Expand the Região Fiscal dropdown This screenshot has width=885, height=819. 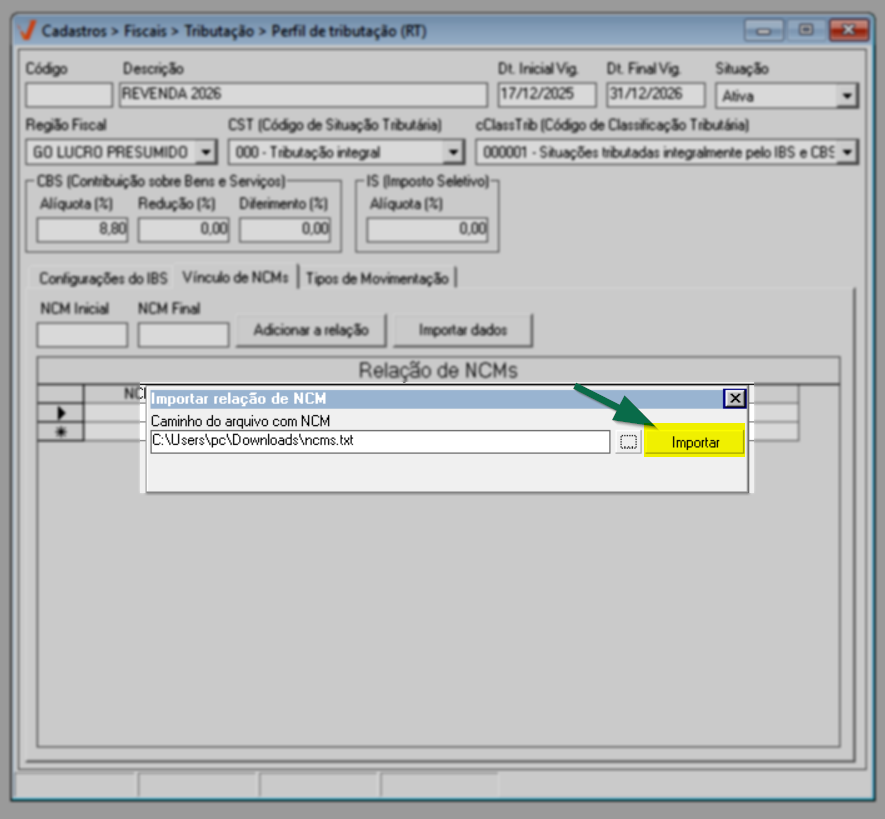tap(206, 152)
